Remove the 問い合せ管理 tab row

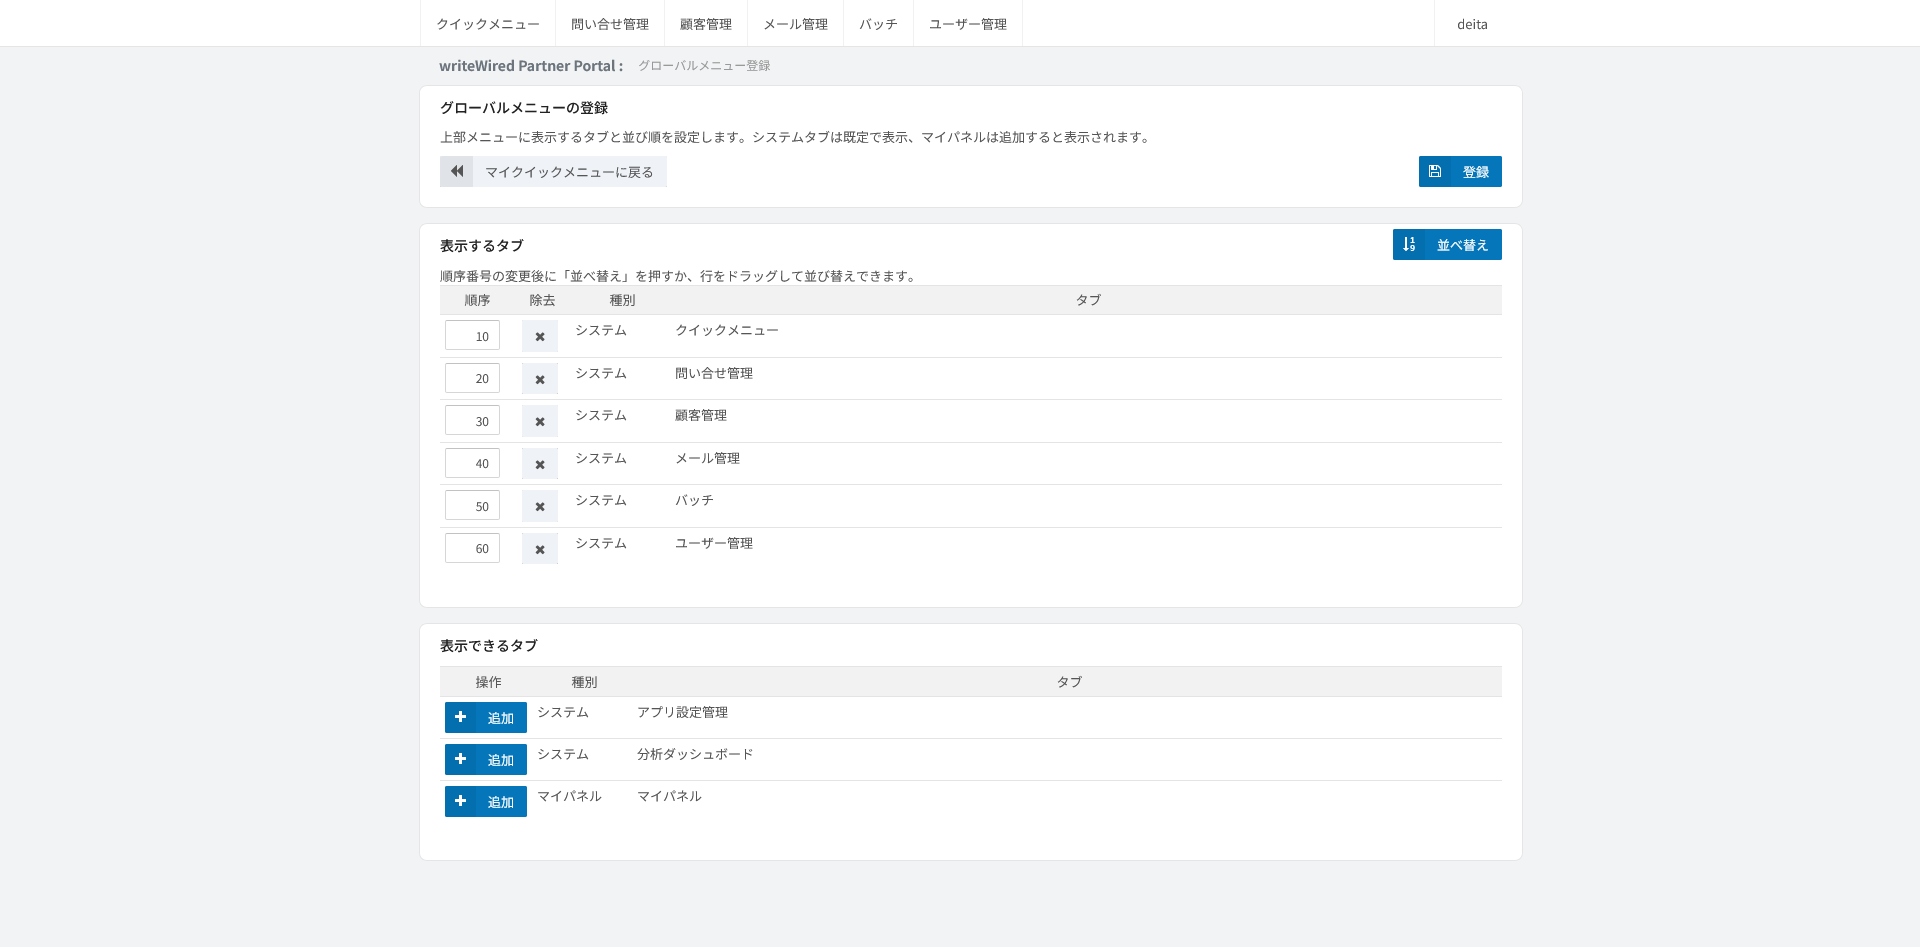coord(540,380)
